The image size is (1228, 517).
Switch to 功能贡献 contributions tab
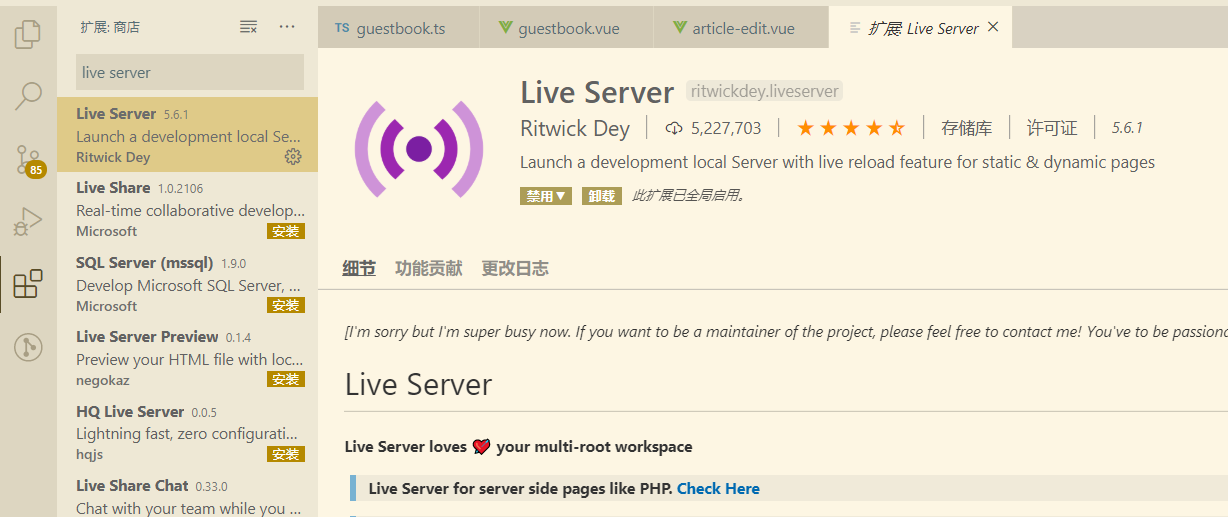tap(428, 268)
